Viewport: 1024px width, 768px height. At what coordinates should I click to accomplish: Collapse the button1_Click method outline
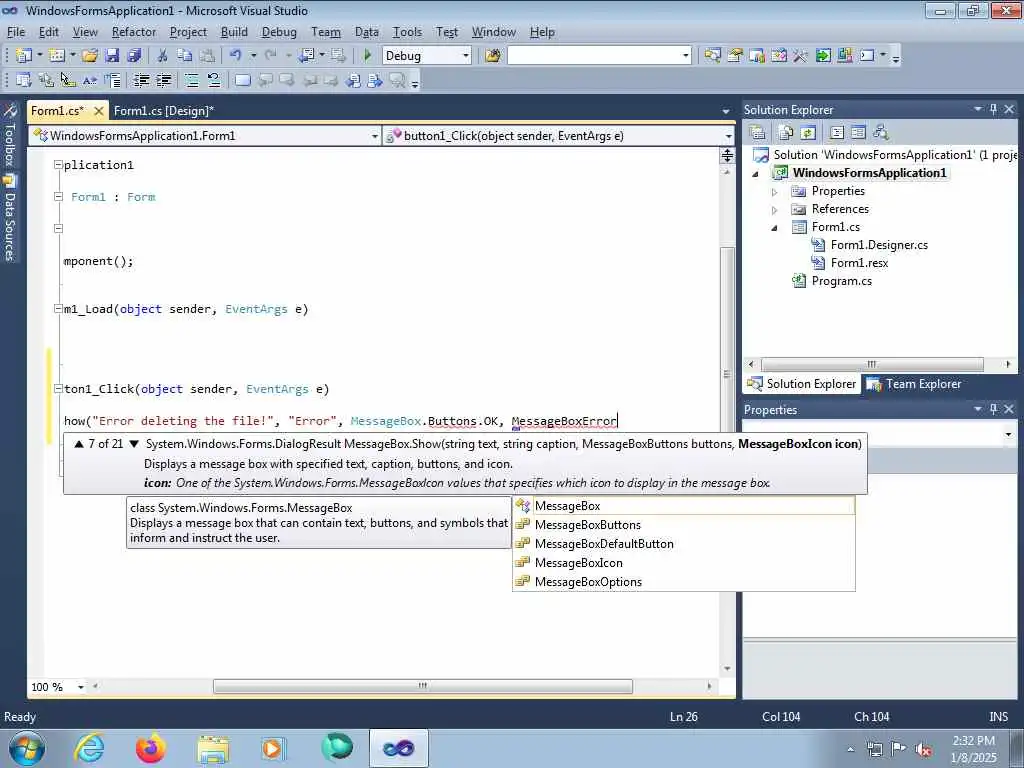58,389
